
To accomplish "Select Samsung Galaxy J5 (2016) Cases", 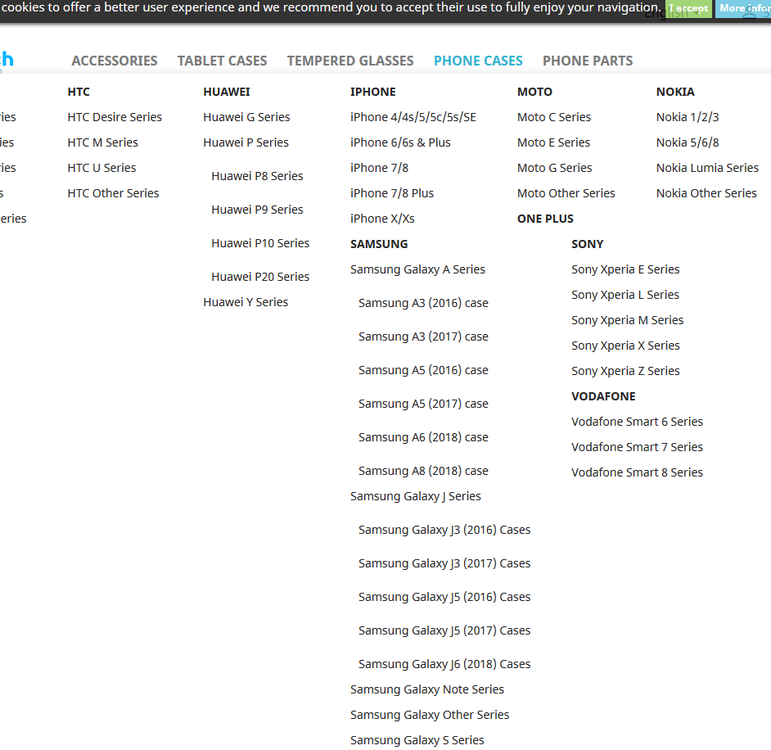I will coord(444,597).
